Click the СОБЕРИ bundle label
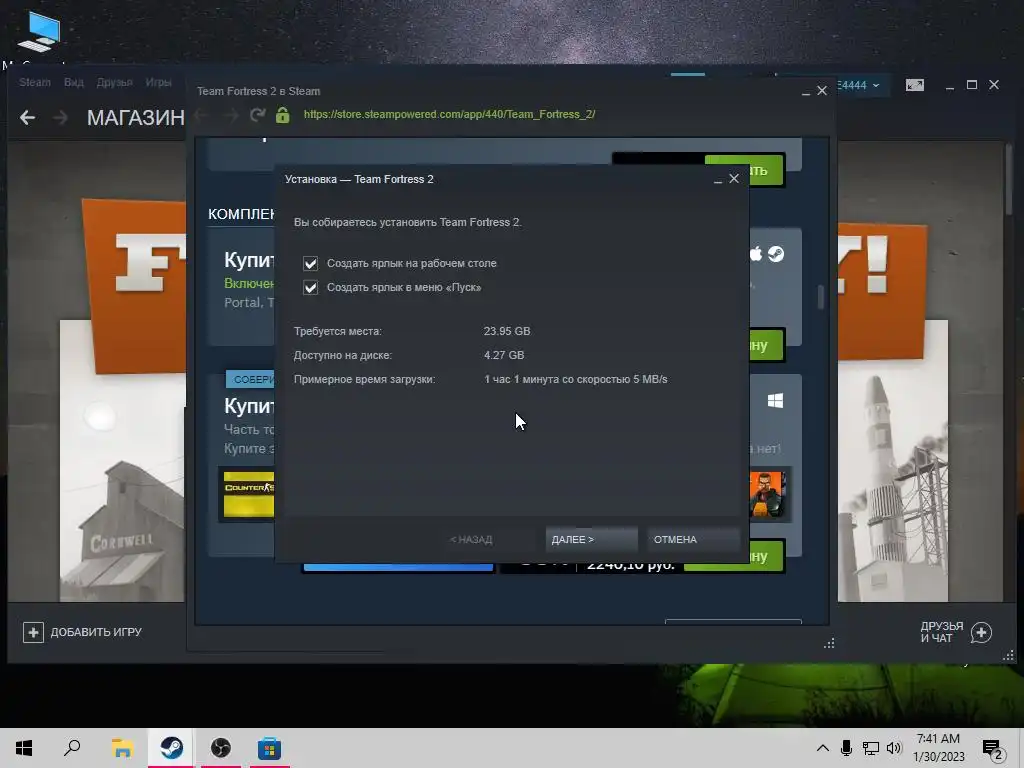This screenshot has height=768, width=1024. [x=250, y=379]
